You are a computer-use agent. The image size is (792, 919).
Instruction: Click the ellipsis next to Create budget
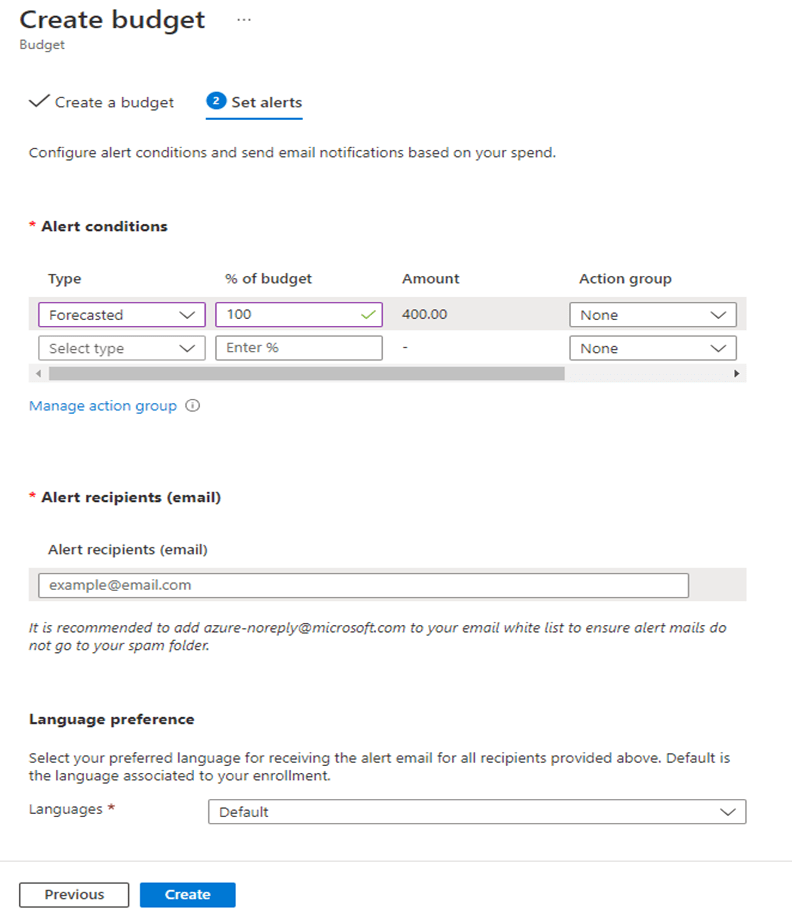[244, 20]
